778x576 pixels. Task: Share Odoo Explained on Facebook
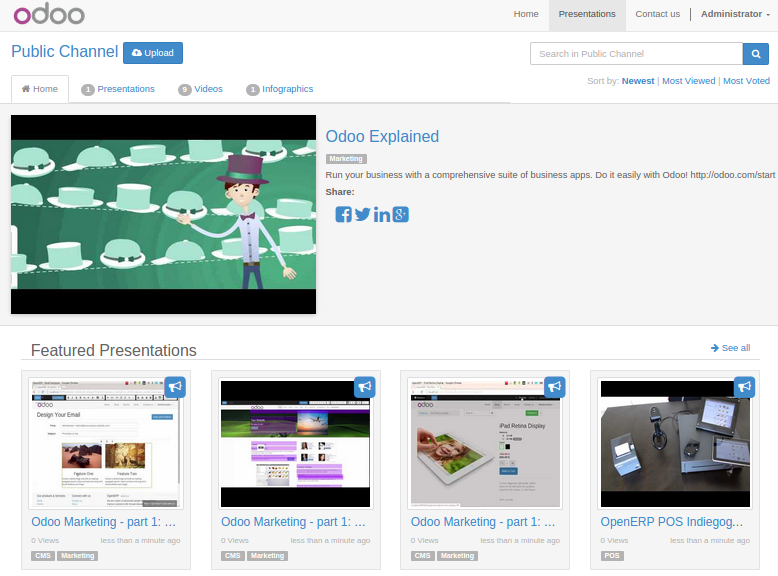click(x=343, y=215)
